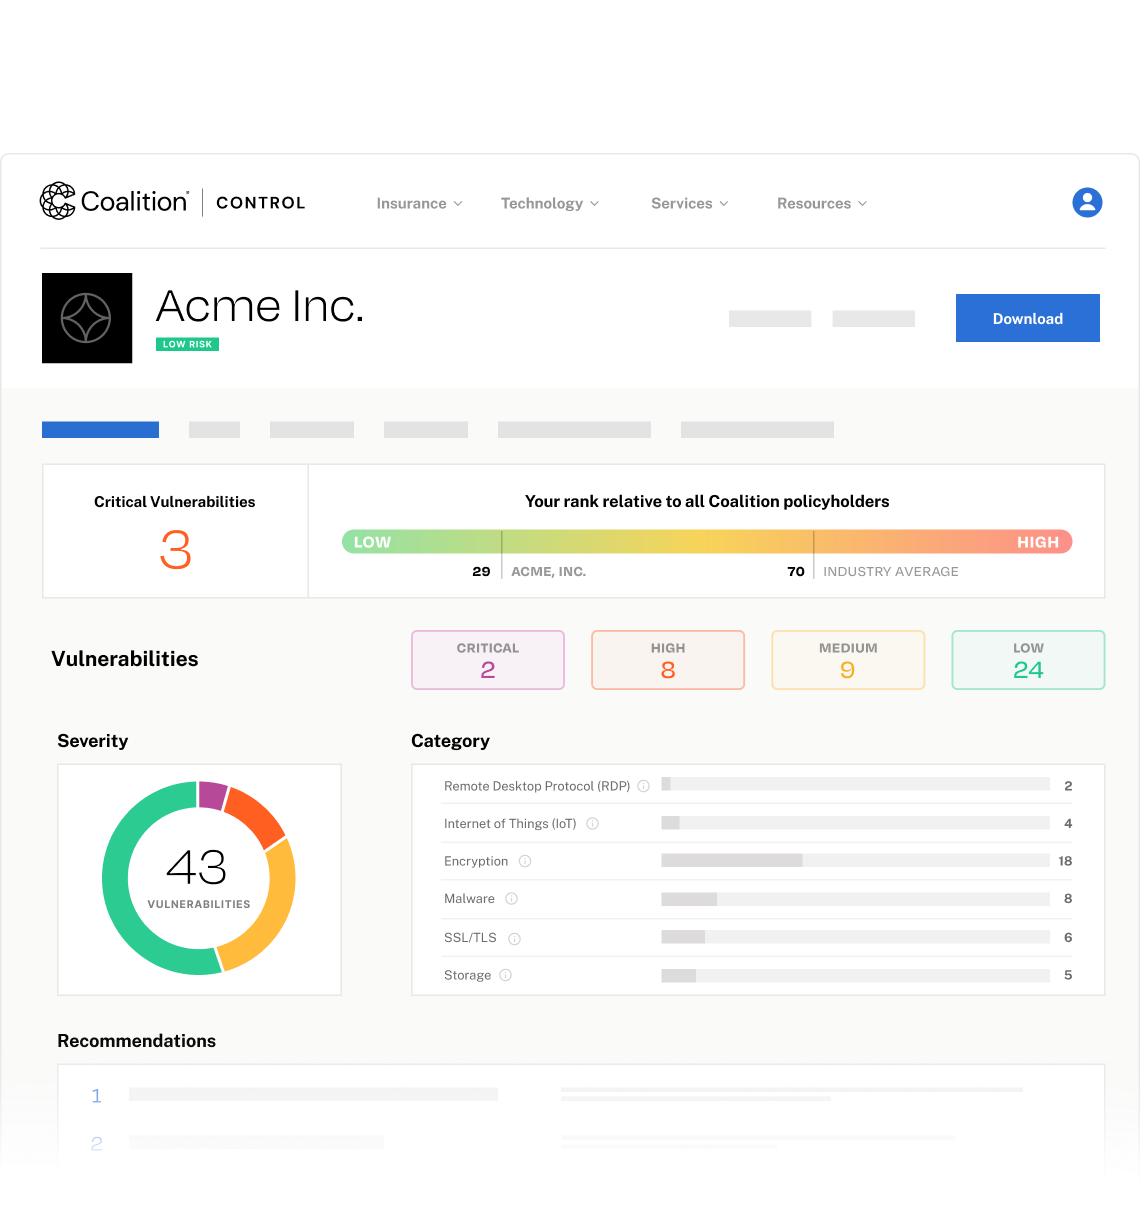Open the user account avatar menu
Screen dimensions: 1141x1213
[1087, 202]
